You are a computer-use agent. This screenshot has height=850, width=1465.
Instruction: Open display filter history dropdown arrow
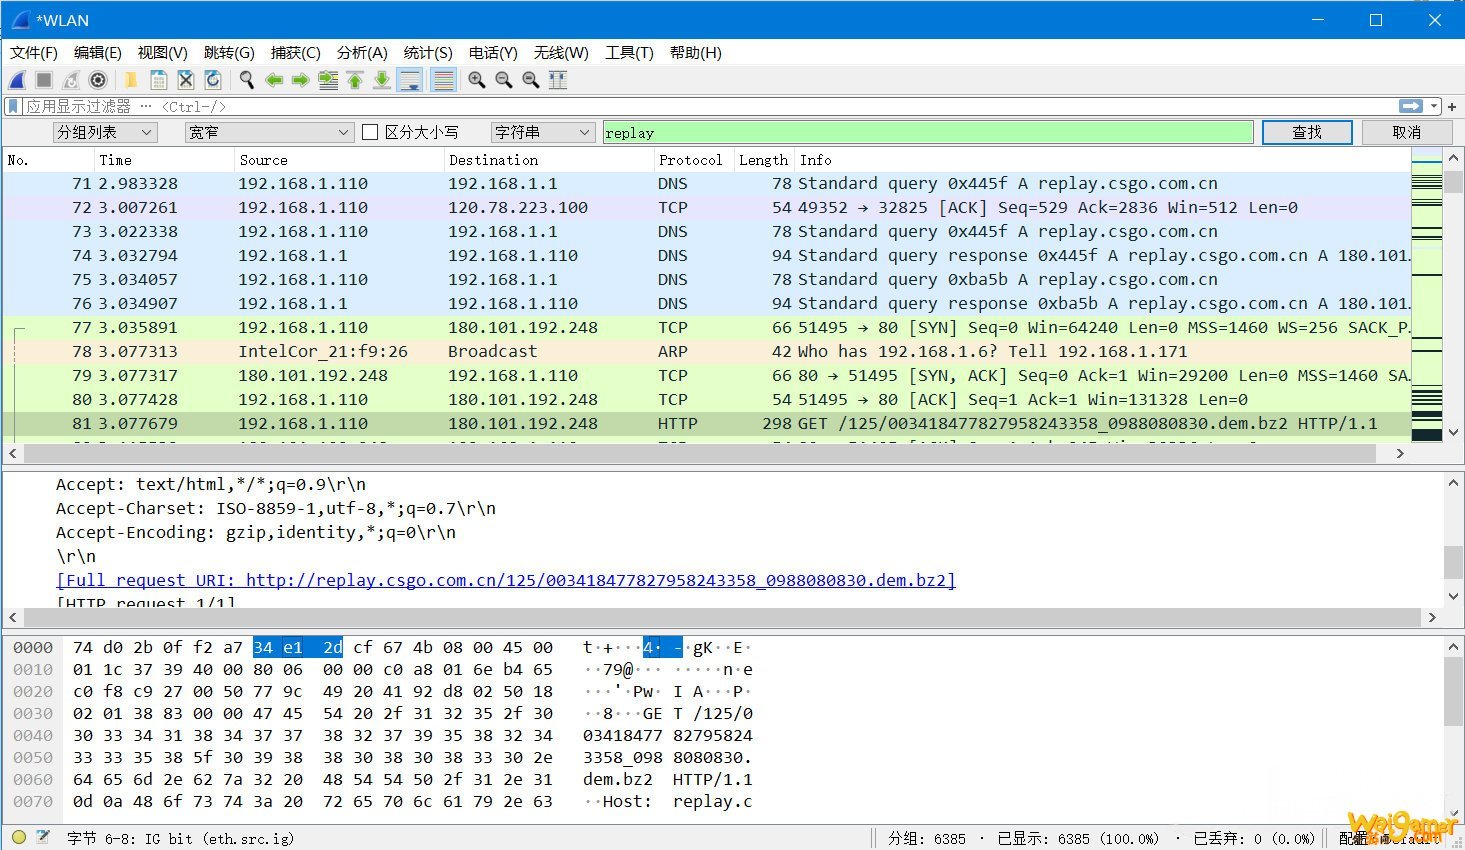pyautogui.click(x=1435, y=106)
